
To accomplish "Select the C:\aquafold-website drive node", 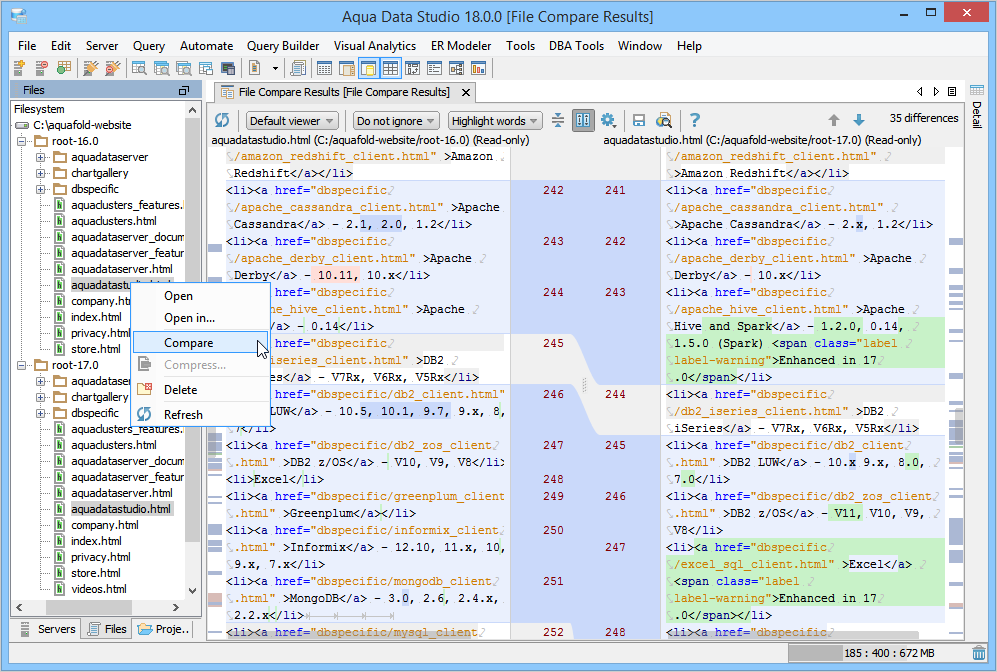I will (82, 125).
